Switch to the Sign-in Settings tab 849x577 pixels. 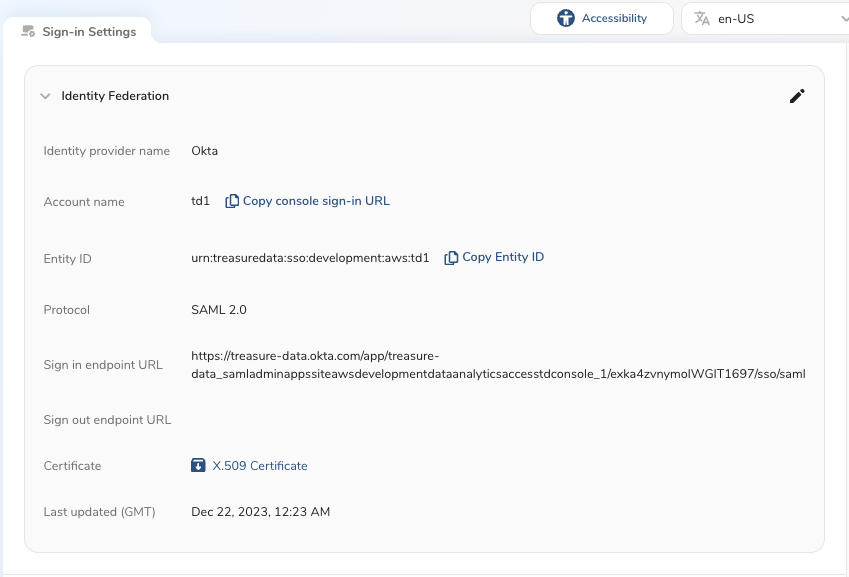88,32
